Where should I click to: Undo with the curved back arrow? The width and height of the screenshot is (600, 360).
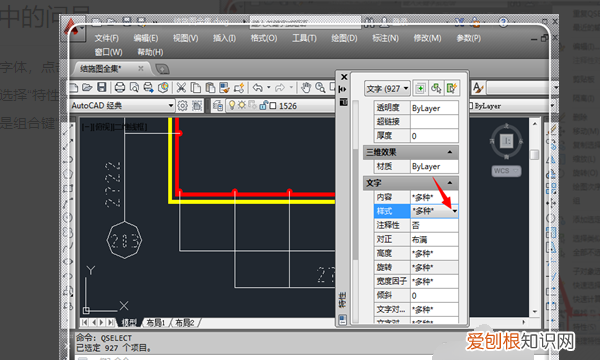pos(258,88)
